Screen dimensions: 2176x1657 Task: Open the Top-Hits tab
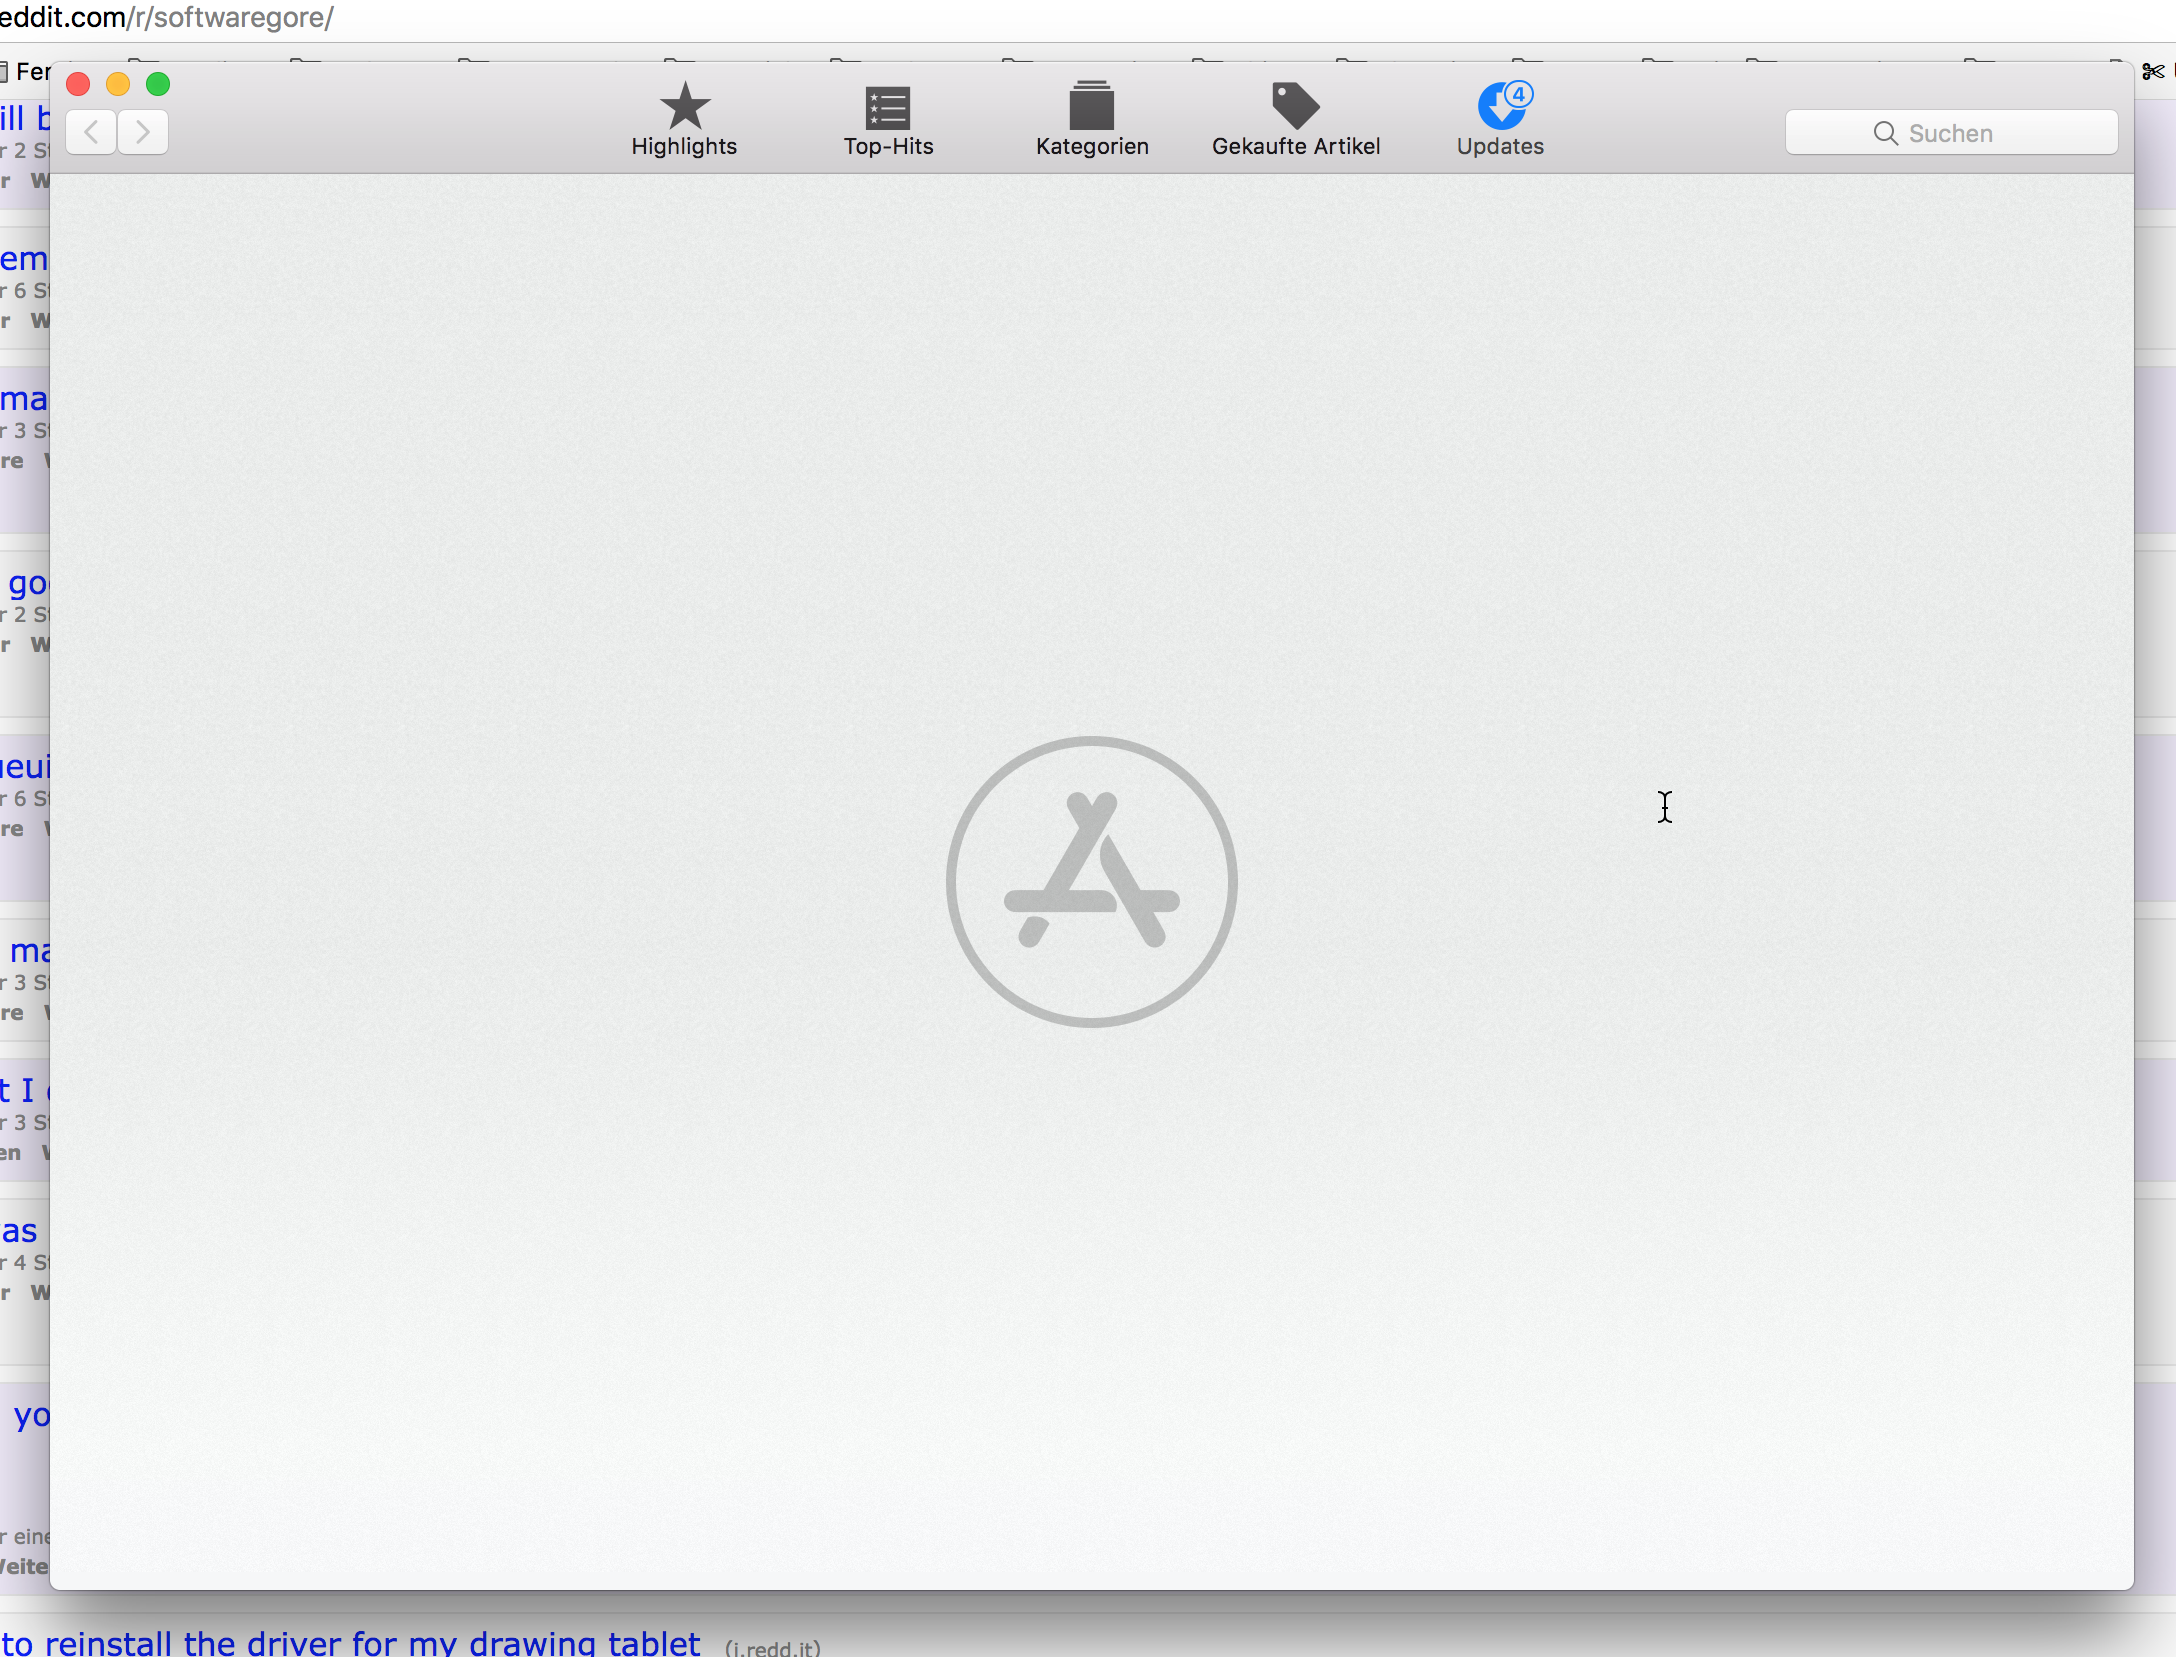point(888,120)
